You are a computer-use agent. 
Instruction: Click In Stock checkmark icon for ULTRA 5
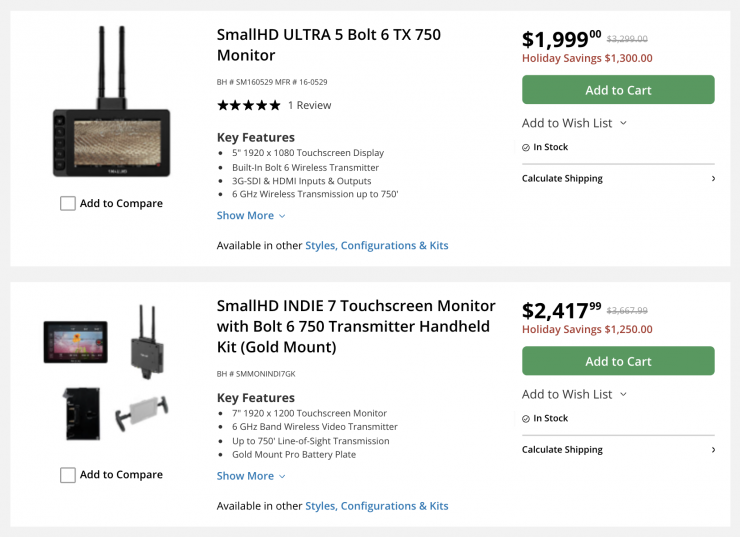point(526,147)
